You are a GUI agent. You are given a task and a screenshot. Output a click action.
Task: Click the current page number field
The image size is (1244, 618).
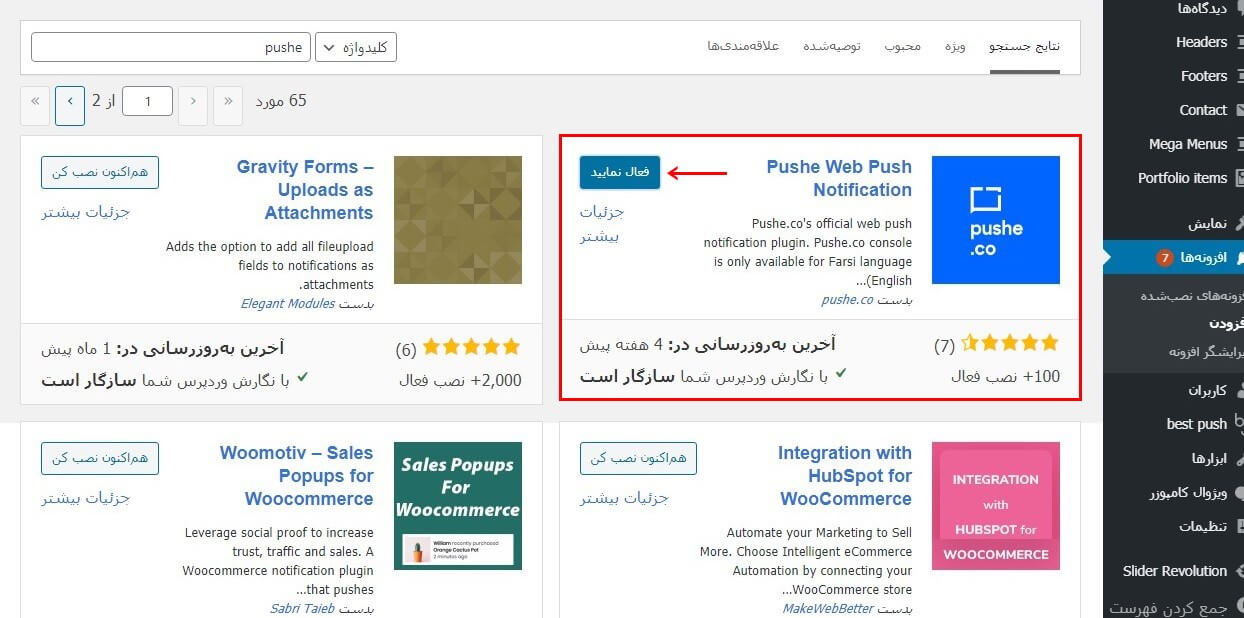(147, 101)
